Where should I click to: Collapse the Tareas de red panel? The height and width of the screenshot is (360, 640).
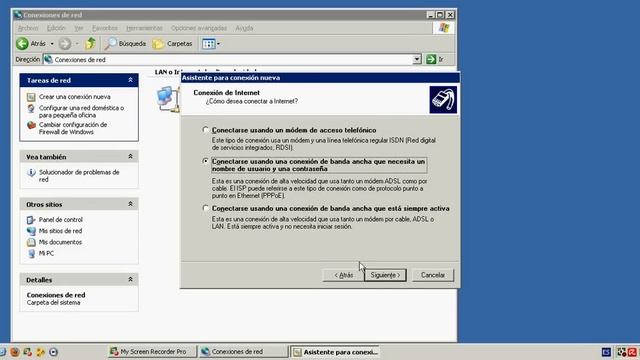coord(130,80)
